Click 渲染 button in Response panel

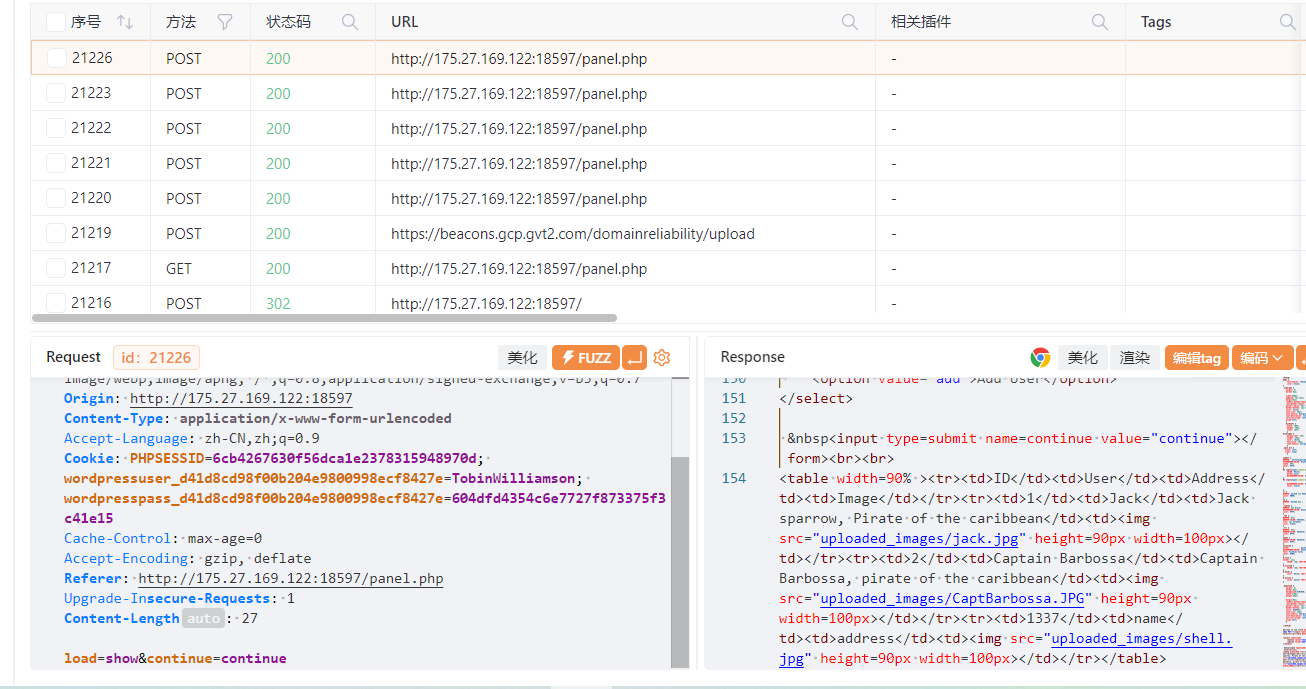(1134, 358)
